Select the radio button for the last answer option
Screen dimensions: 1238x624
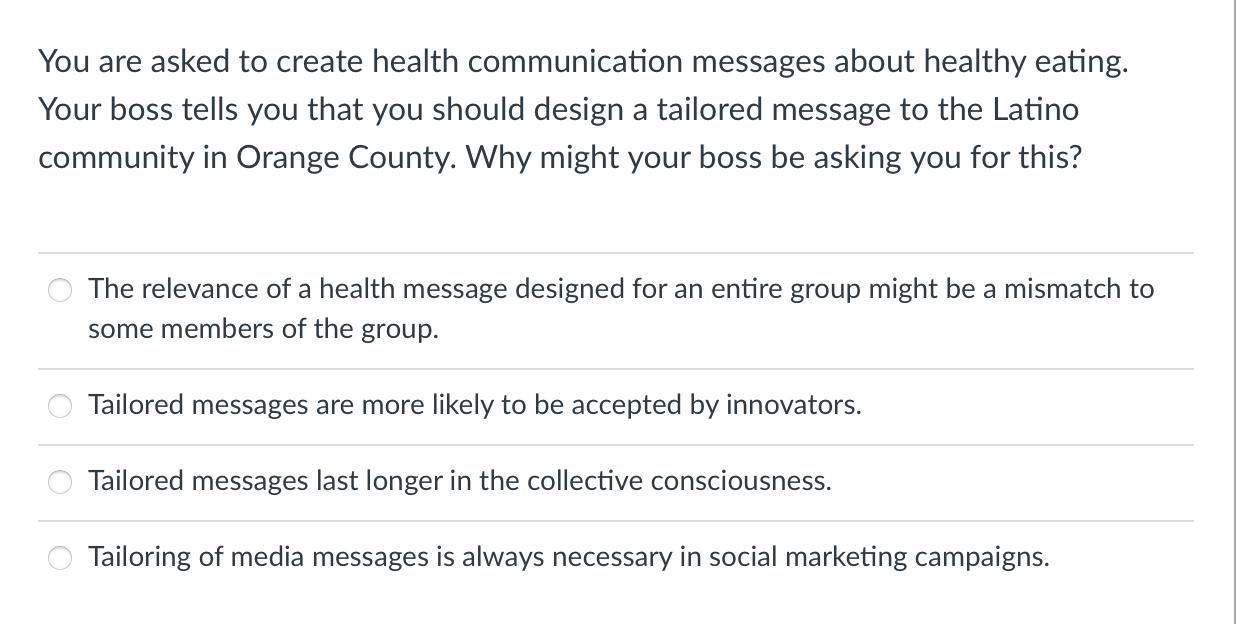click(x=60, y=558)
